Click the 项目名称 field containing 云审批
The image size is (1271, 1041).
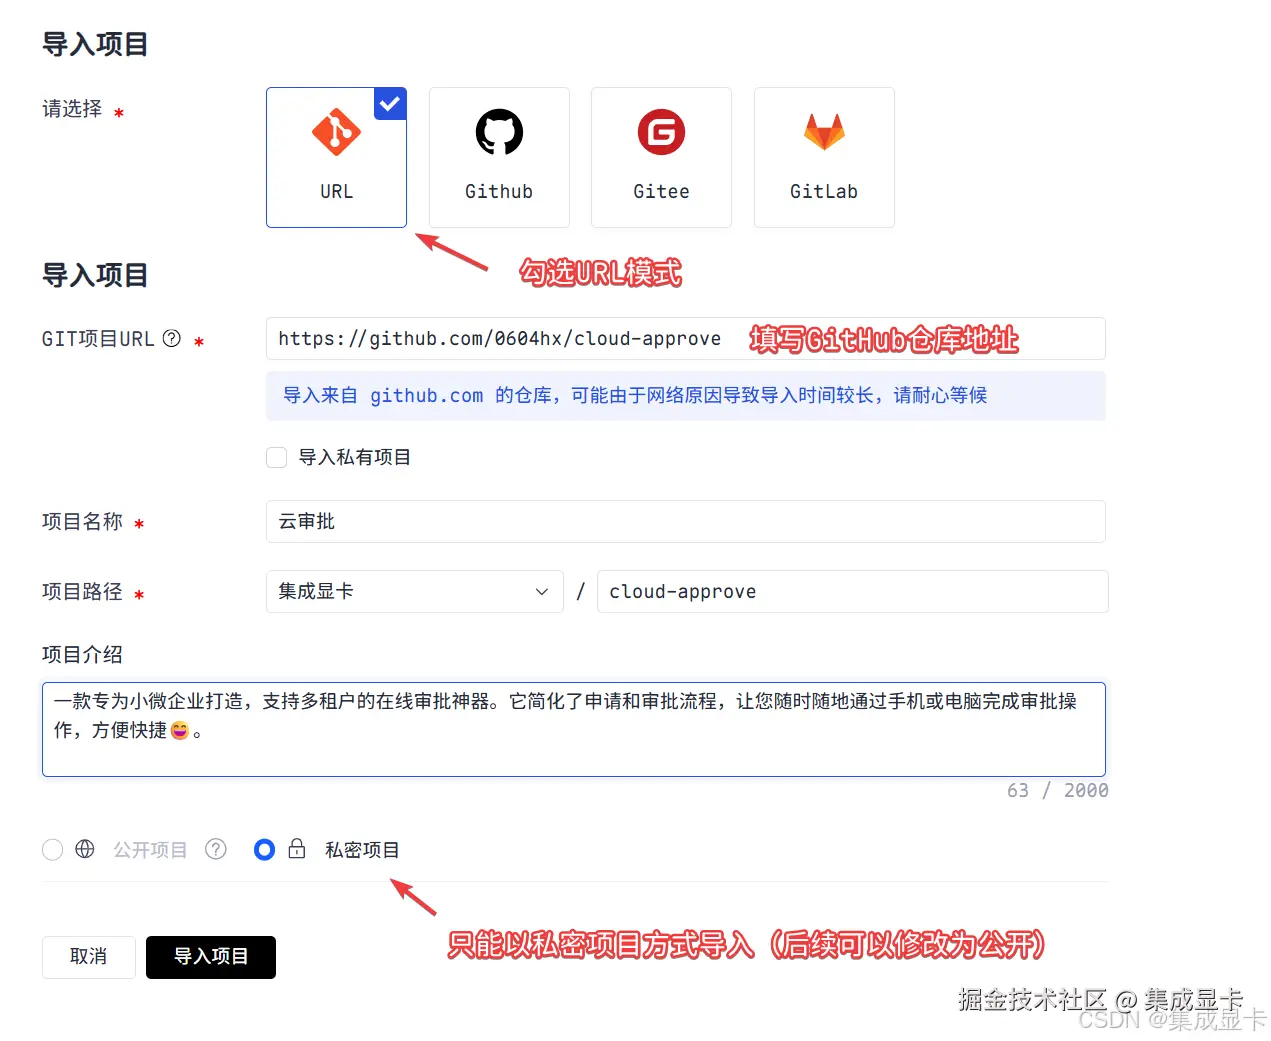click(x=685, y=521)
